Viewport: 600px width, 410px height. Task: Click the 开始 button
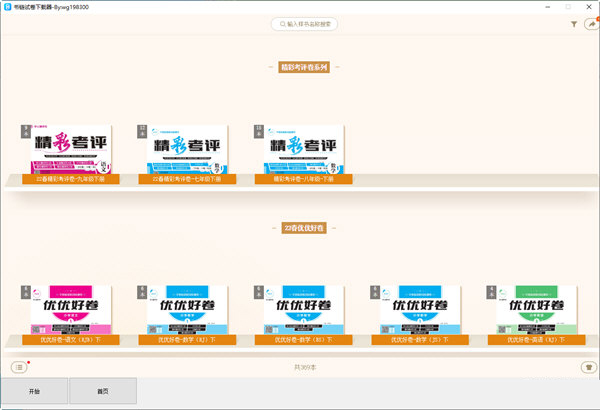click(34, 391)
